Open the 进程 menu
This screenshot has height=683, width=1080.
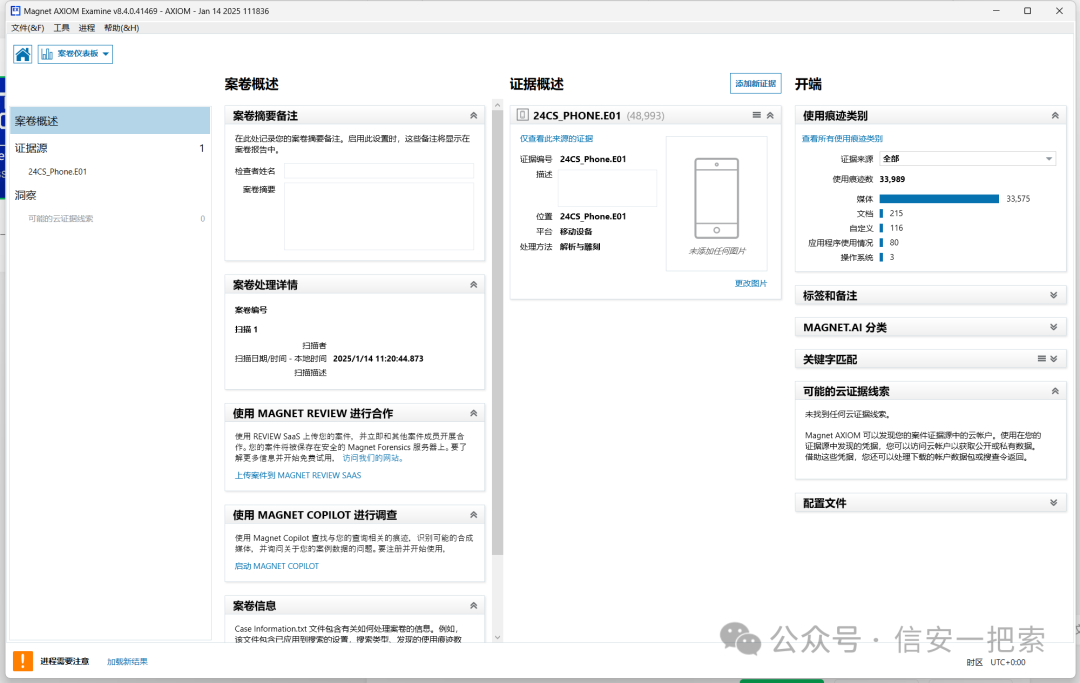pyautogui.click(x=87, y=28)
